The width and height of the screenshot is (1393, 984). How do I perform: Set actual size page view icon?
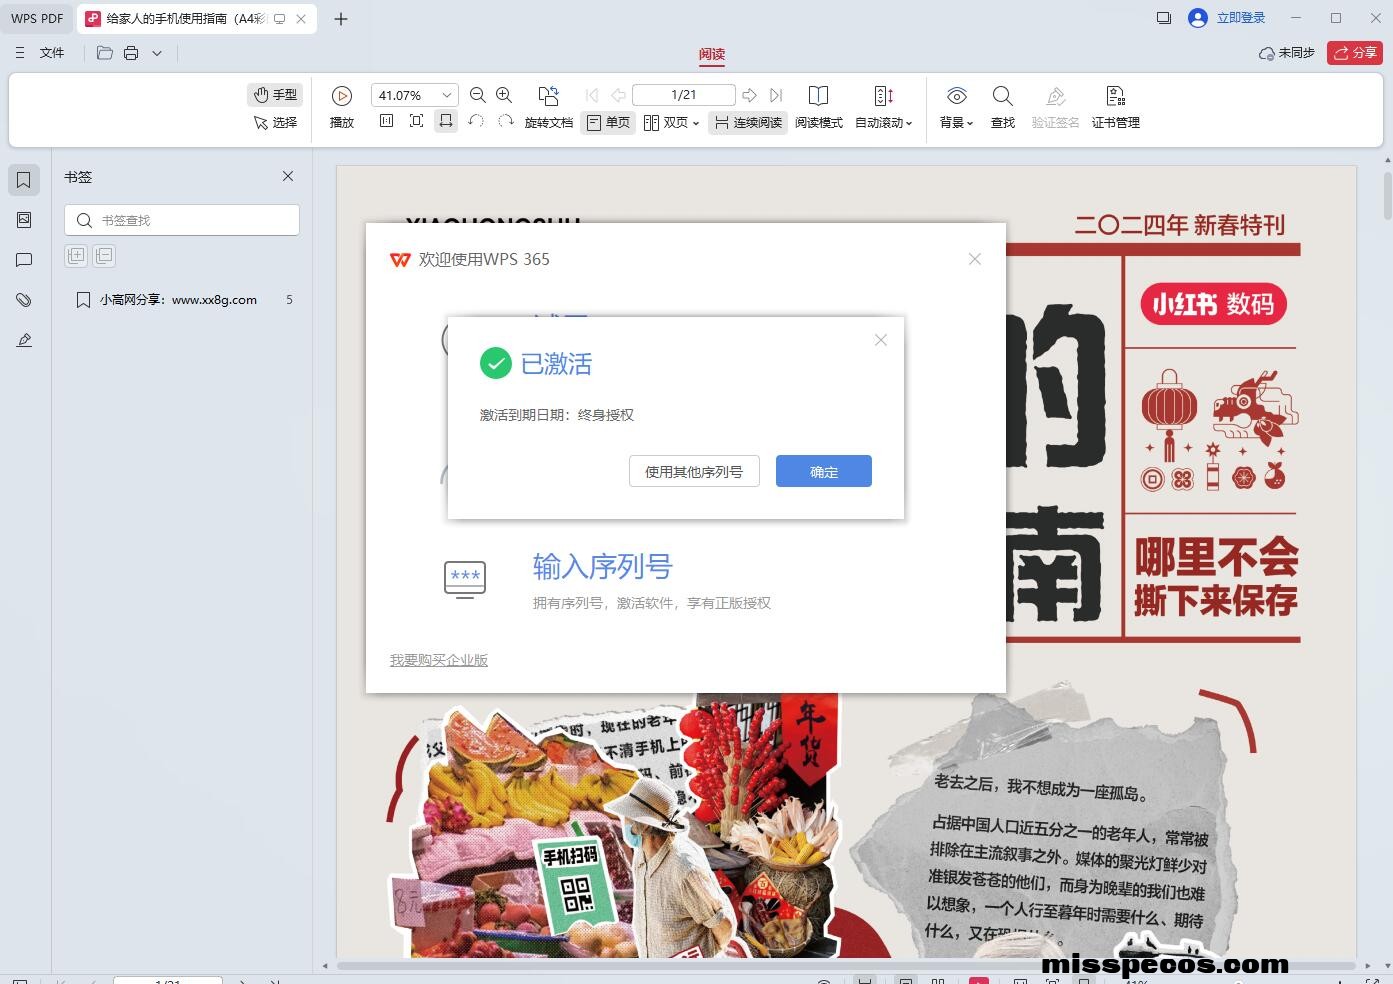coord(387,121)
